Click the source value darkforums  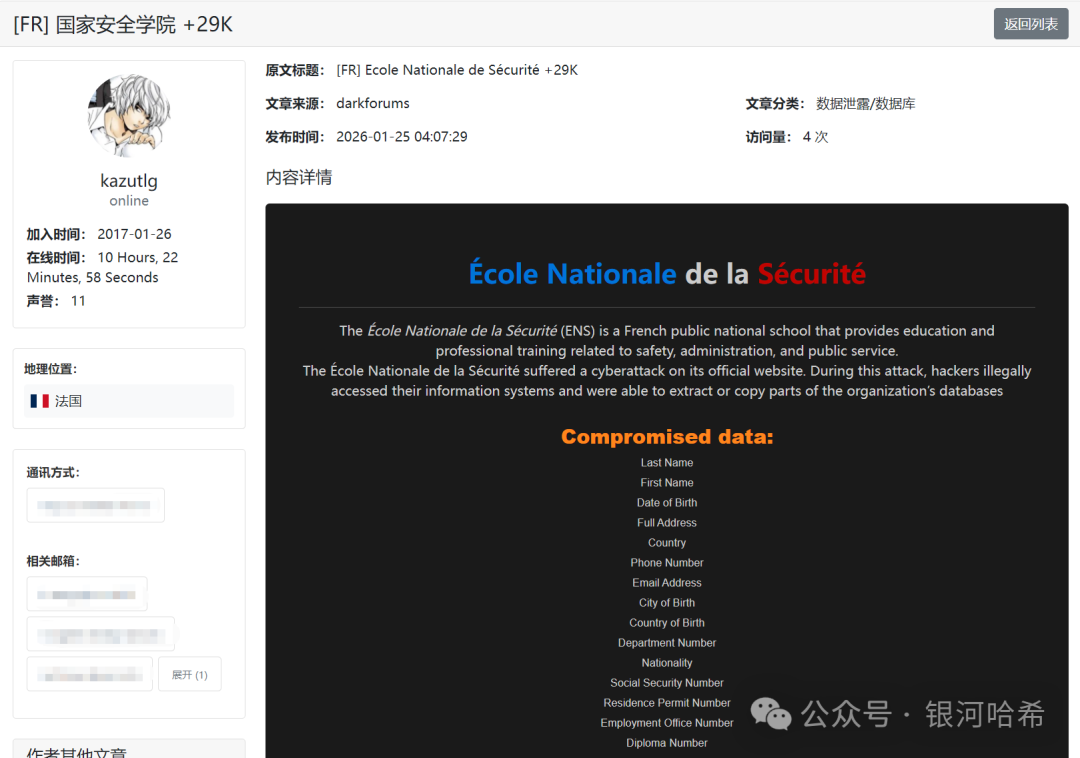tap(373, 103)
